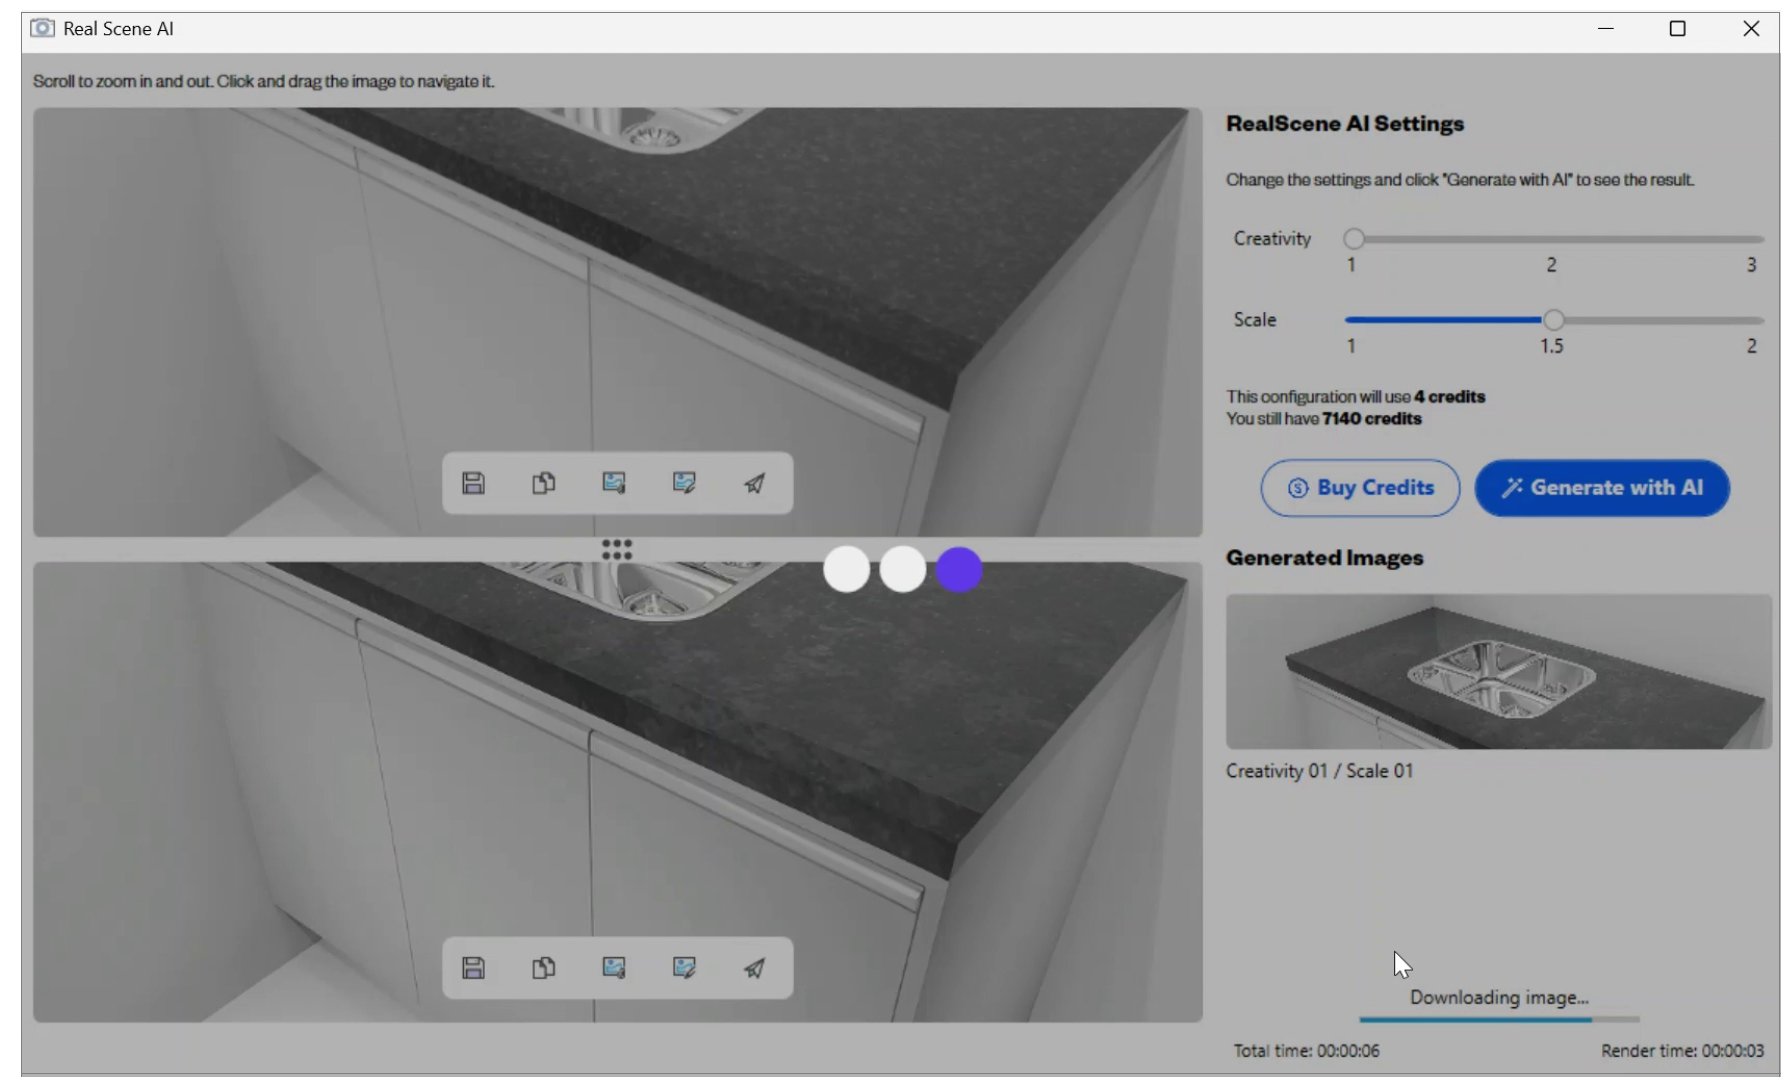The image size is (1791, 1090).
Task: Click the Generate with AI button
Action: 1601,488
